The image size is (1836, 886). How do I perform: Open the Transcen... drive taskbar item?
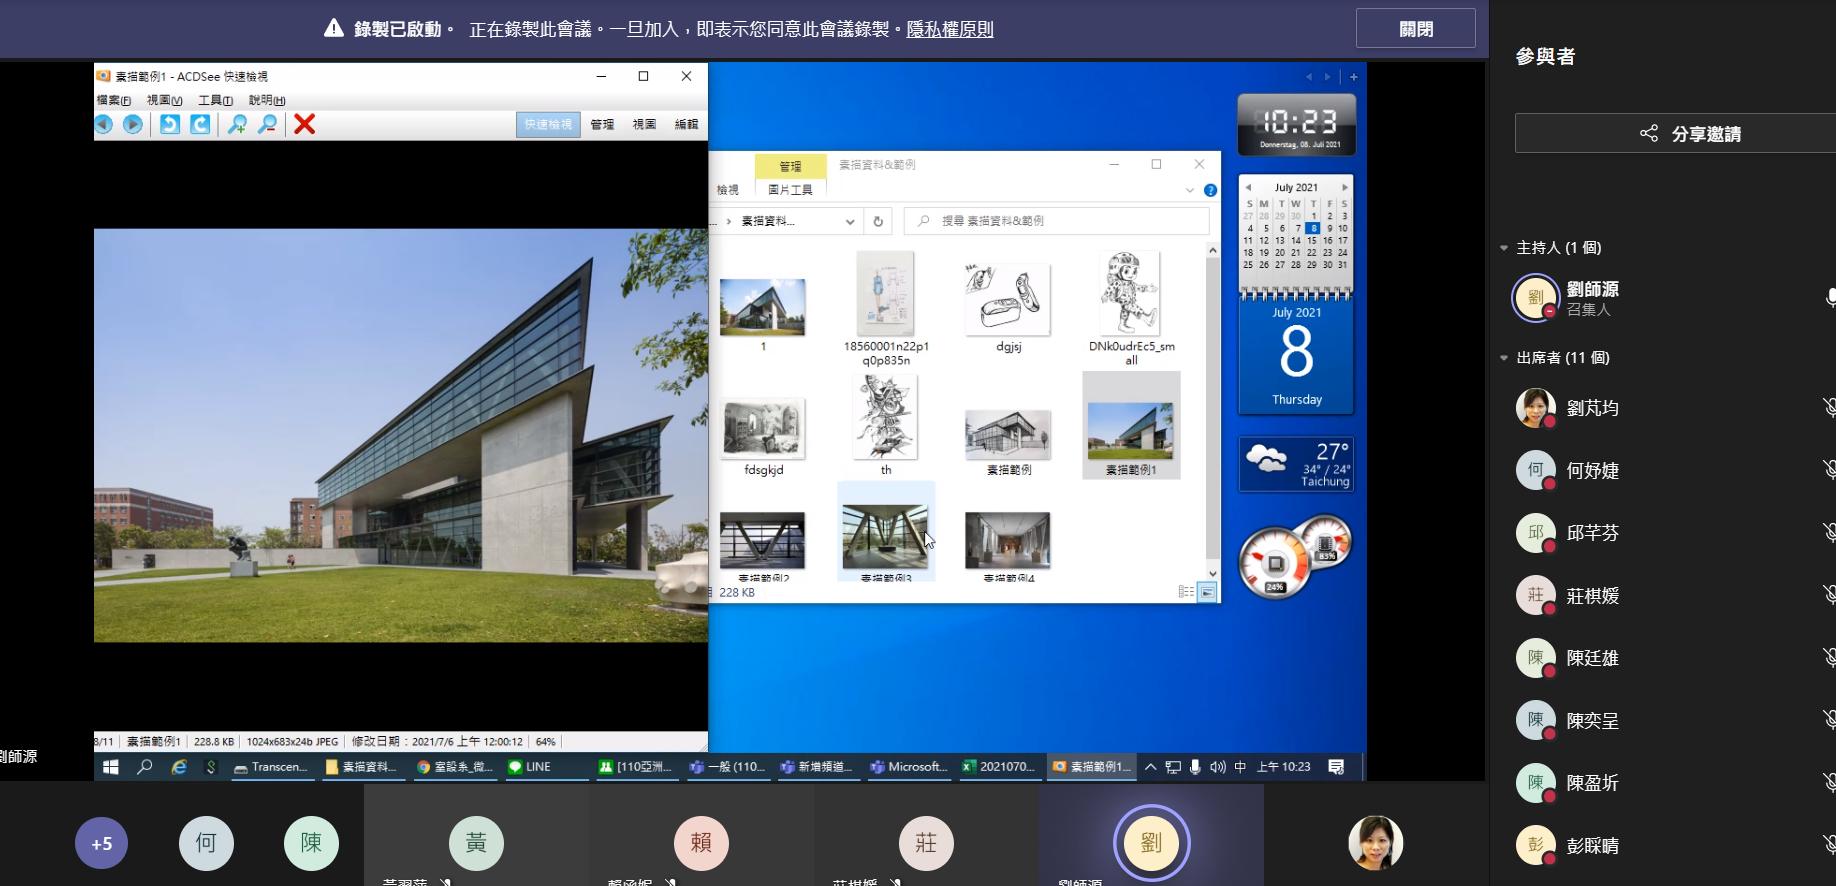[x=271, y=767]
